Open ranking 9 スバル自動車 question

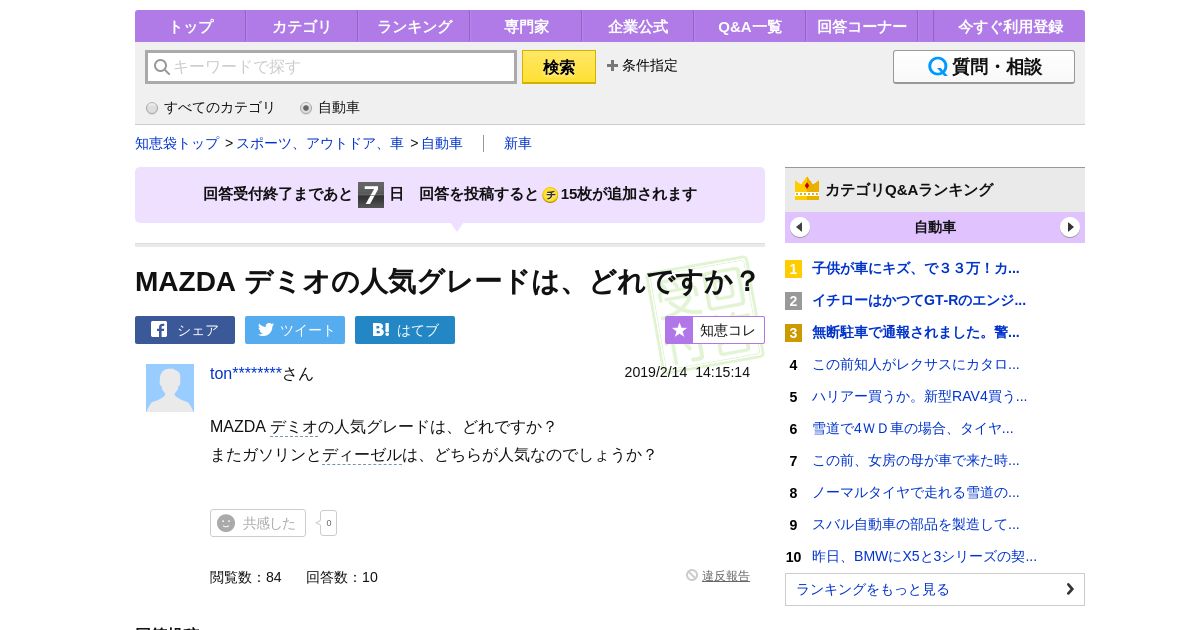[916, 524]
